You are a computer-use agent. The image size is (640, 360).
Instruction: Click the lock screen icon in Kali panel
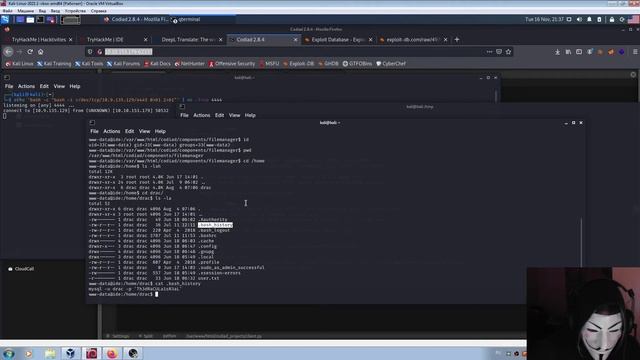point(612,20)
